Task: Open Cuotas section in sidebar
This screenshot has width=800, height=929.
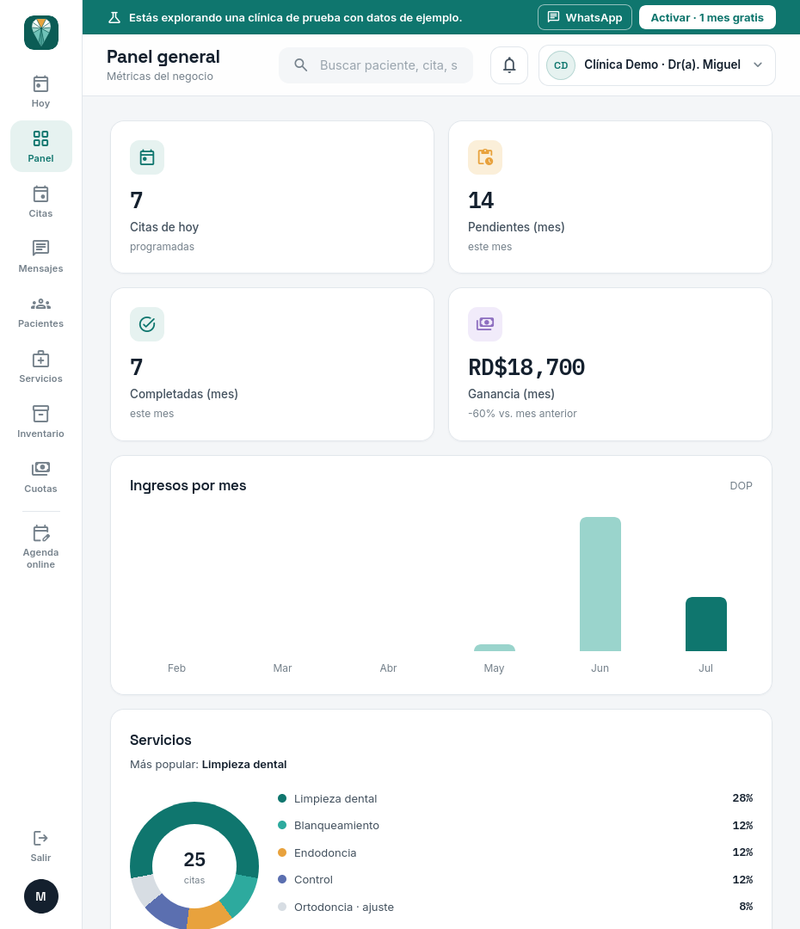Action: coord(41,477)
